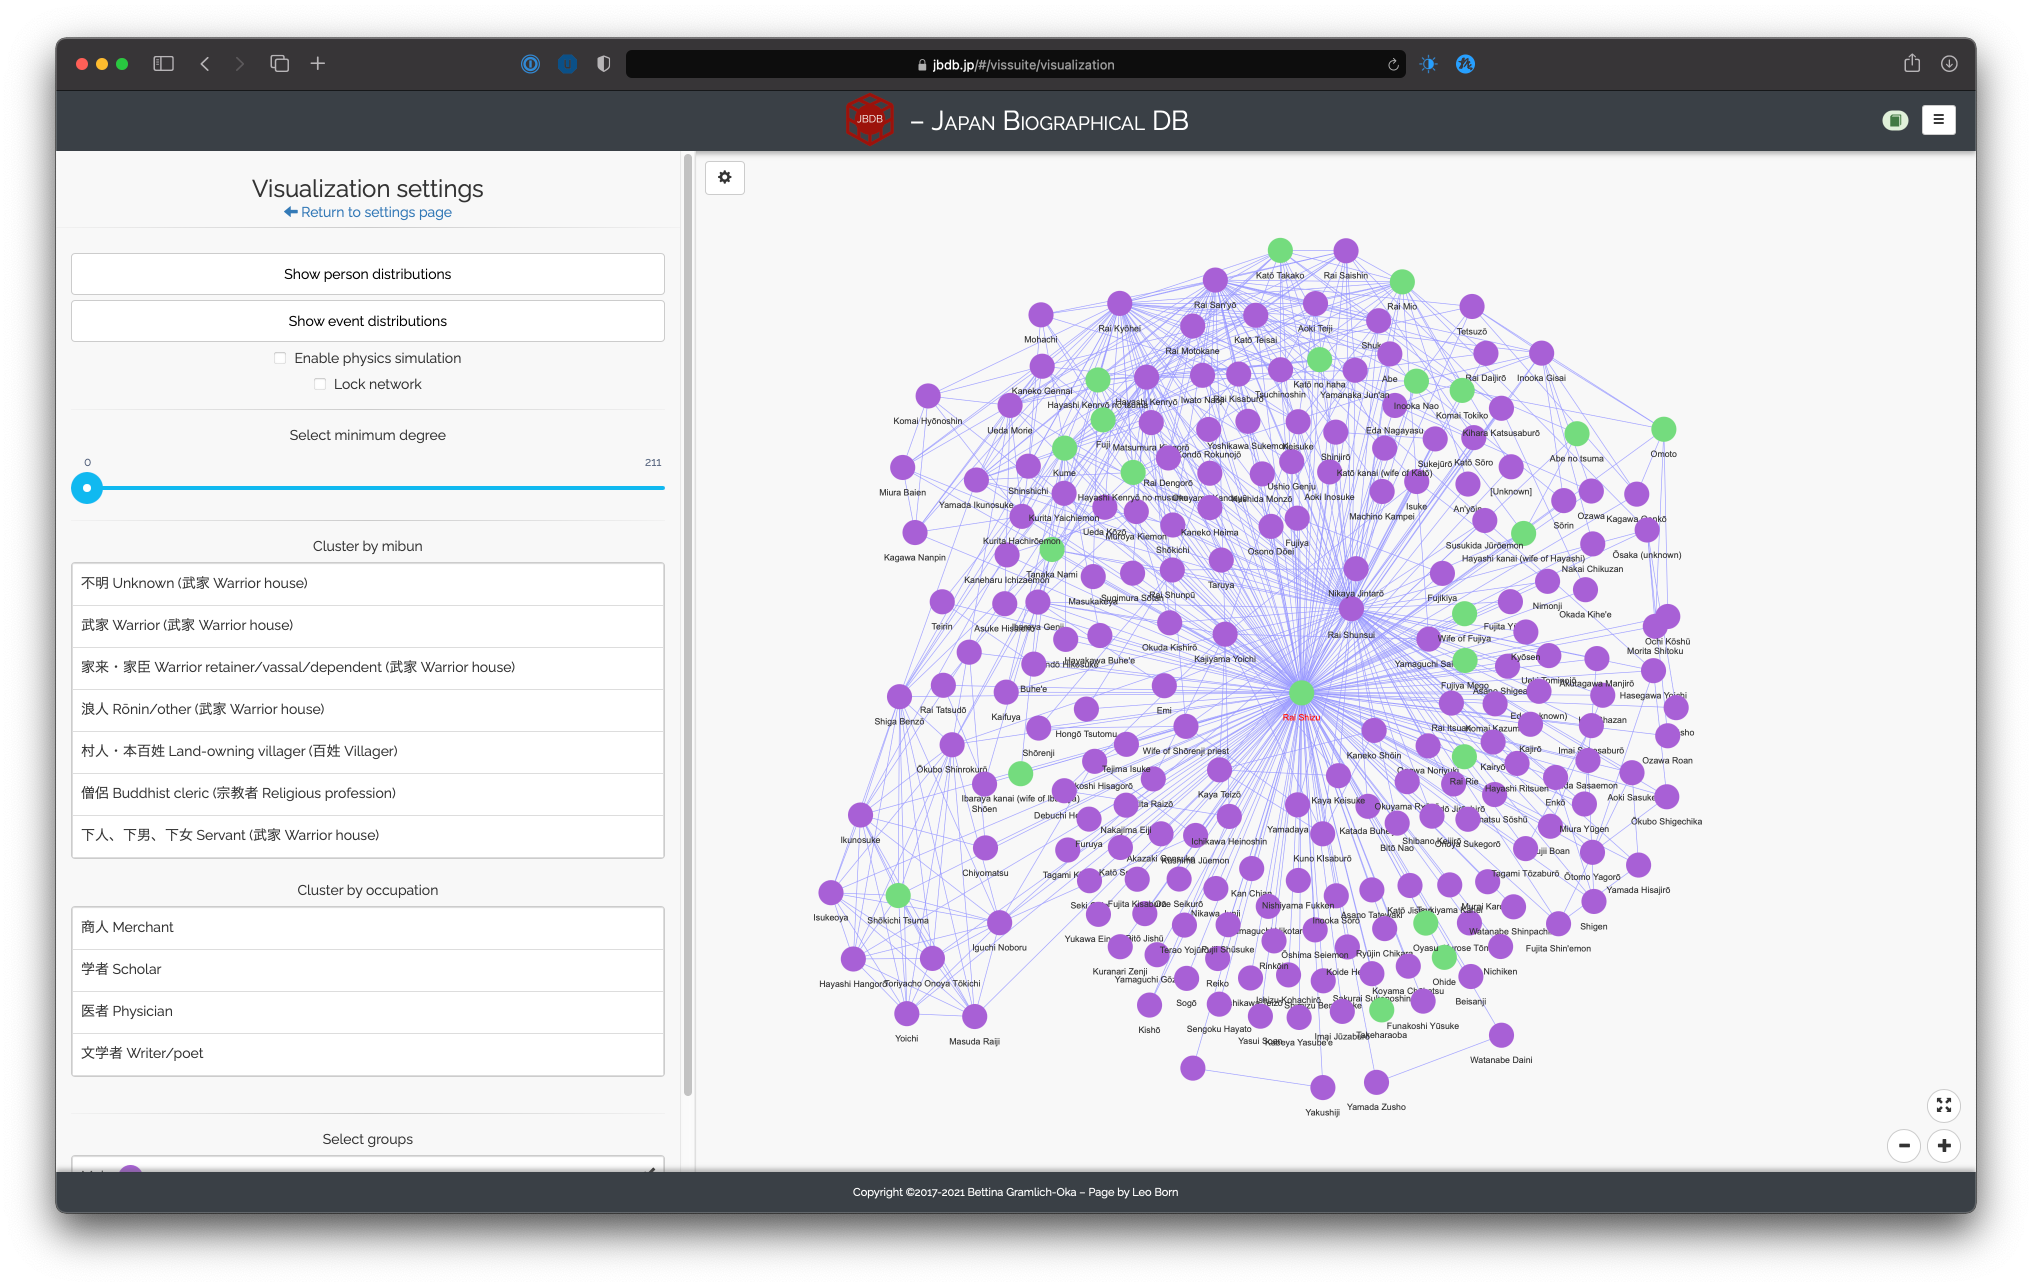Select 学者 Scholar occupation cluster
This screenshot has width=2032, height=1287.
(368, 969)
